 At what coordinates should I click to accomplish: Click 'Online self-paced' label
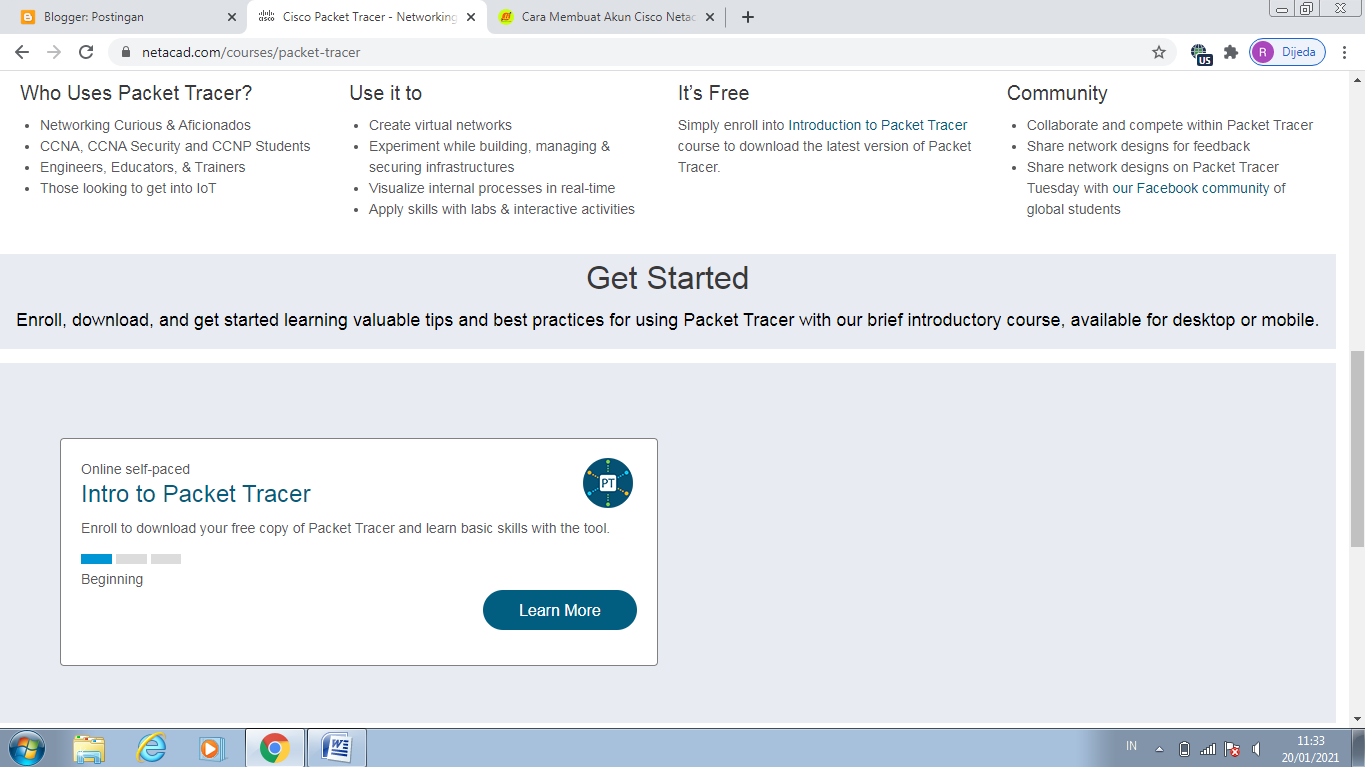pyautogui.click(x=135, y=469)
